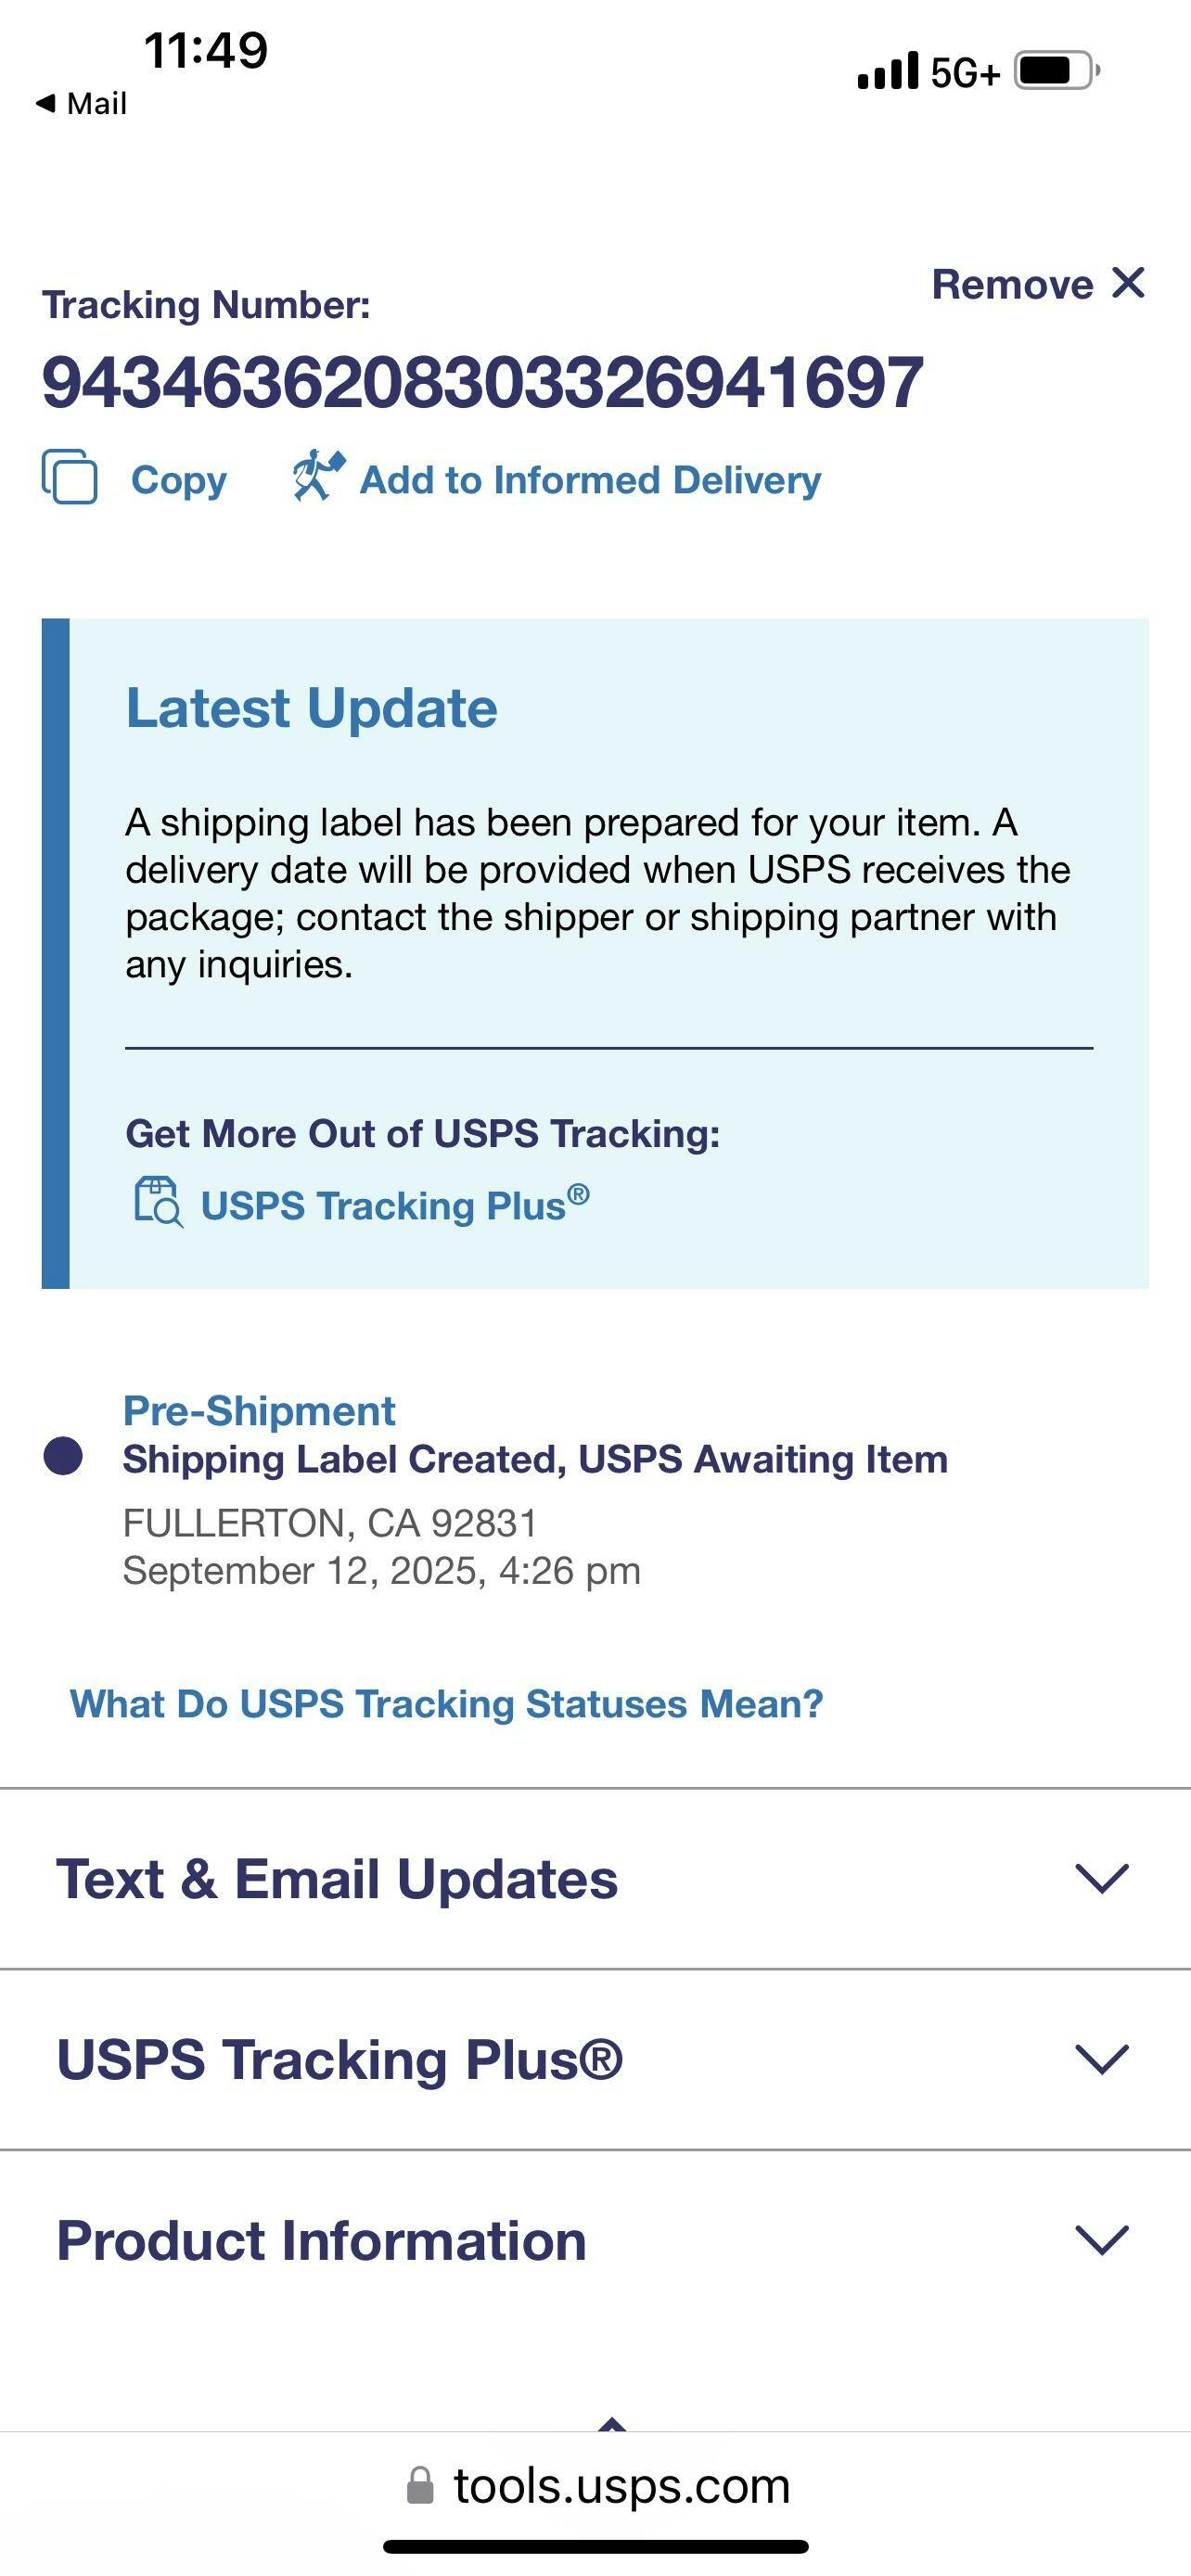Open the Text & Email Updates section

click(337, 1879)
